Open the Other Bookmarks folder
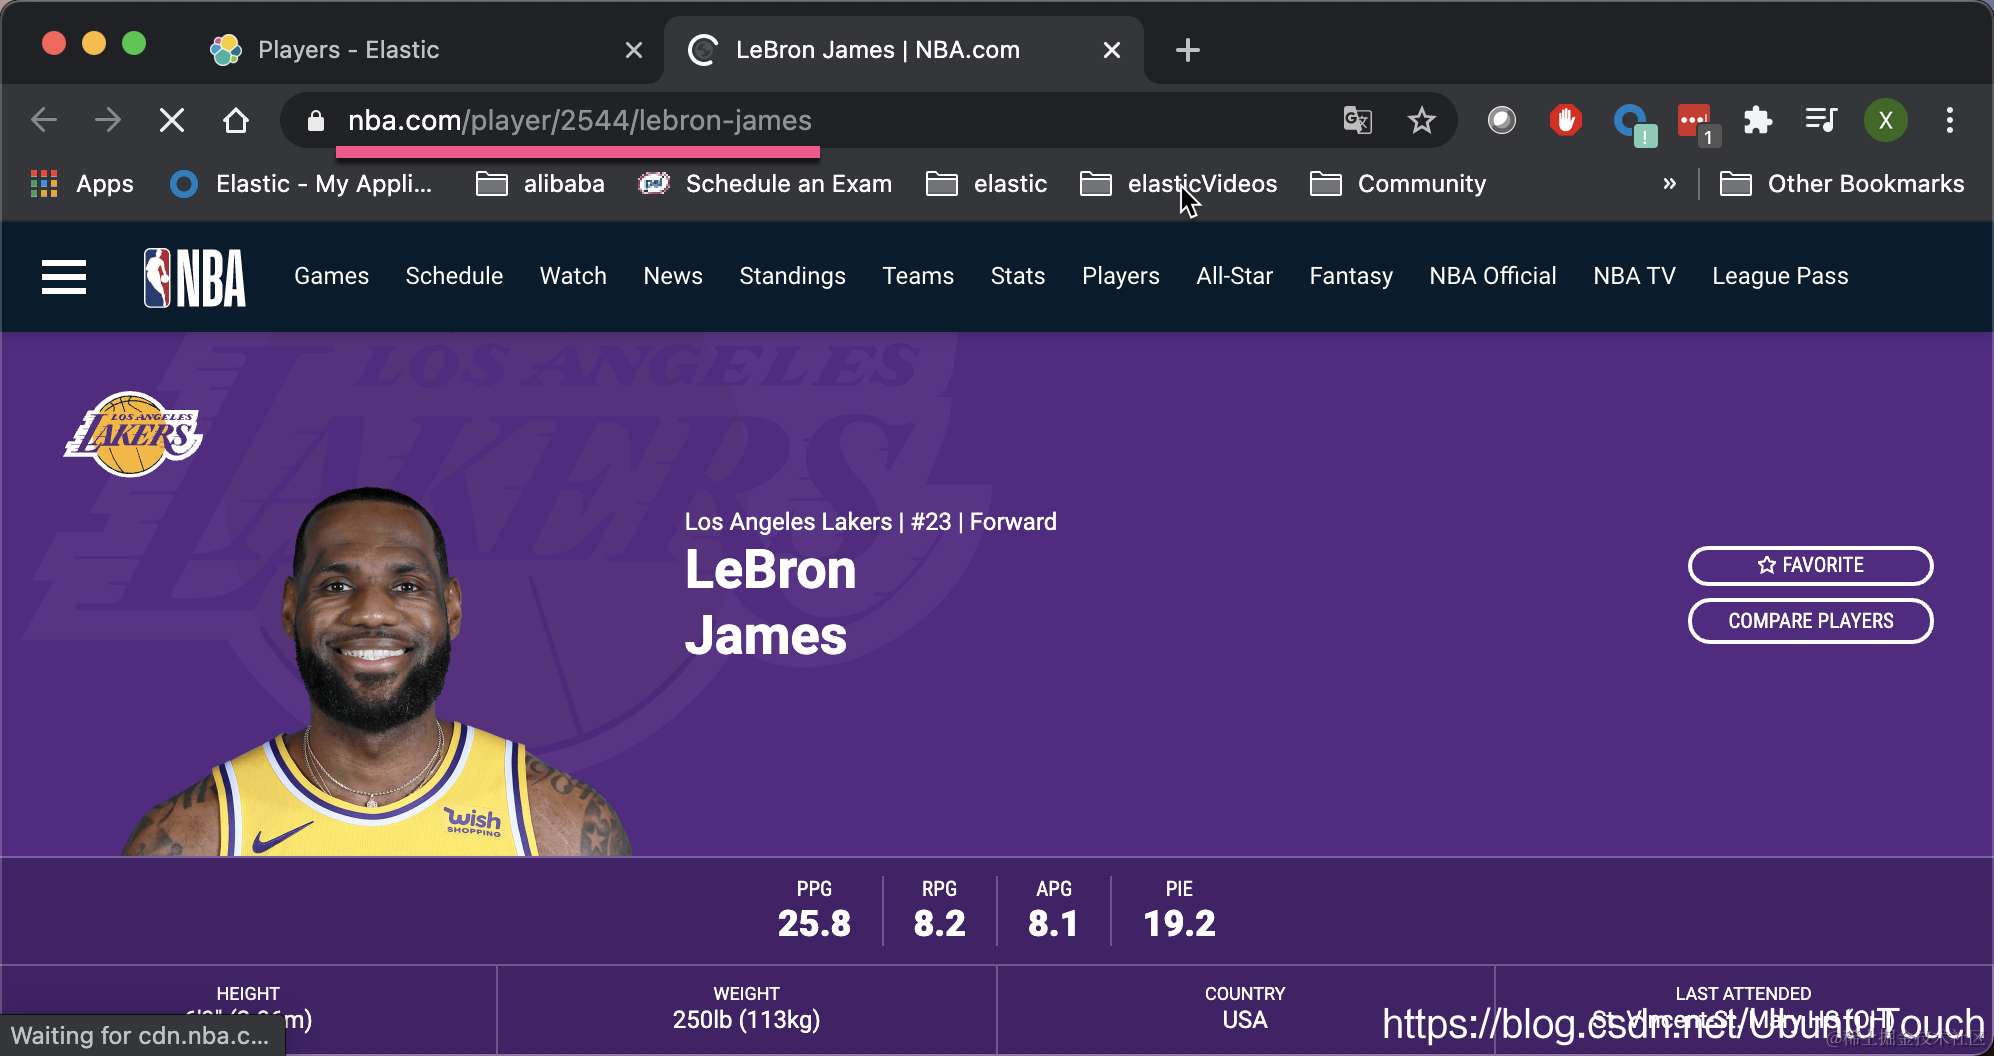 click(1842, 184)
